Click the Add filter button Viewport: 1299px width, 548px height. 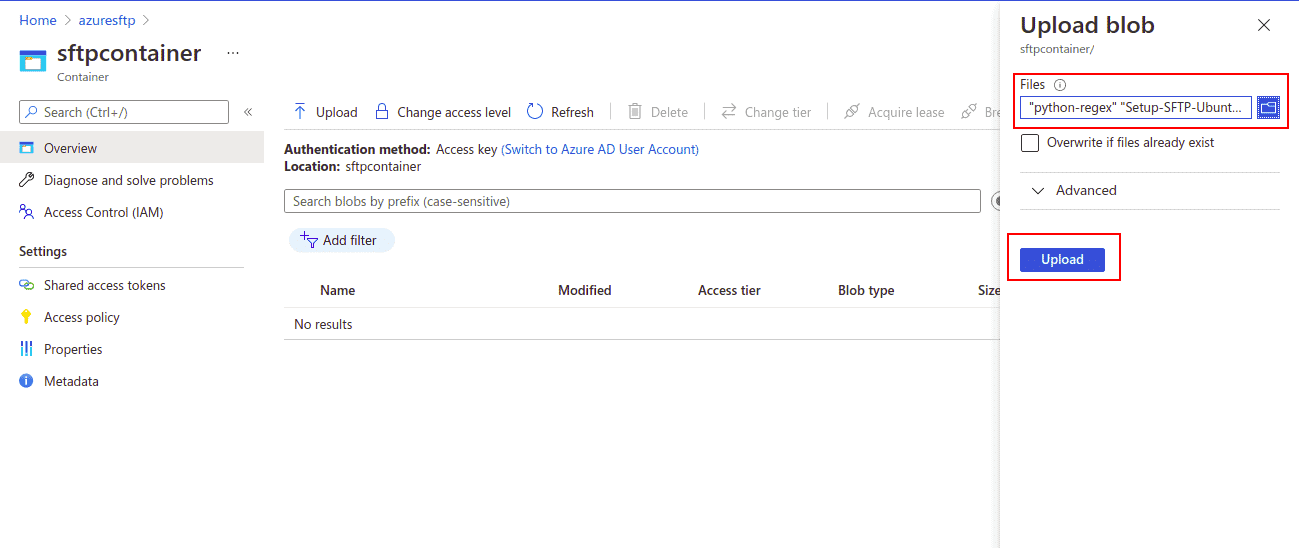click(341, 240)
